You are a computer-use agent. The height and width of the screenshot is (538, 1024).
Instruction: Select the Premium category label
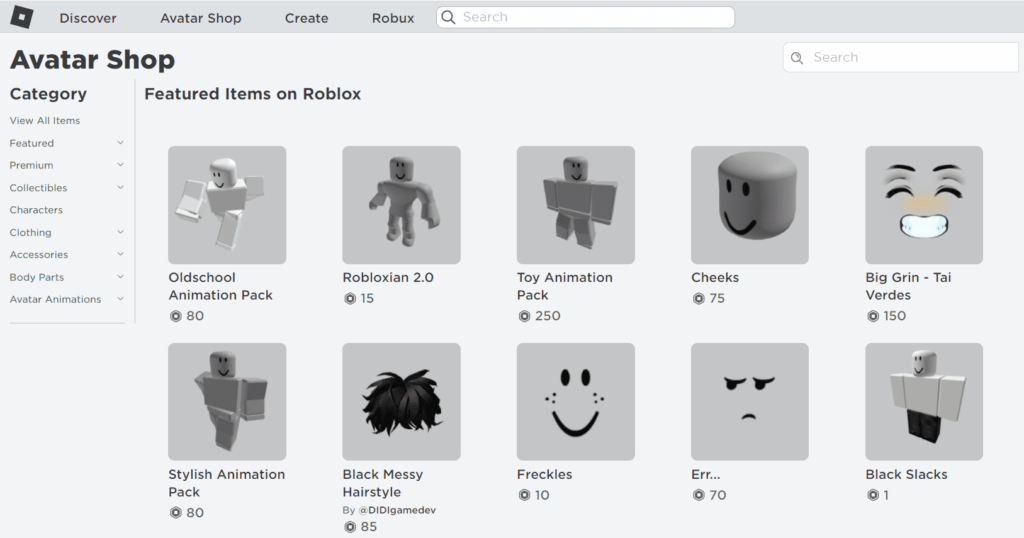[31, 165]
